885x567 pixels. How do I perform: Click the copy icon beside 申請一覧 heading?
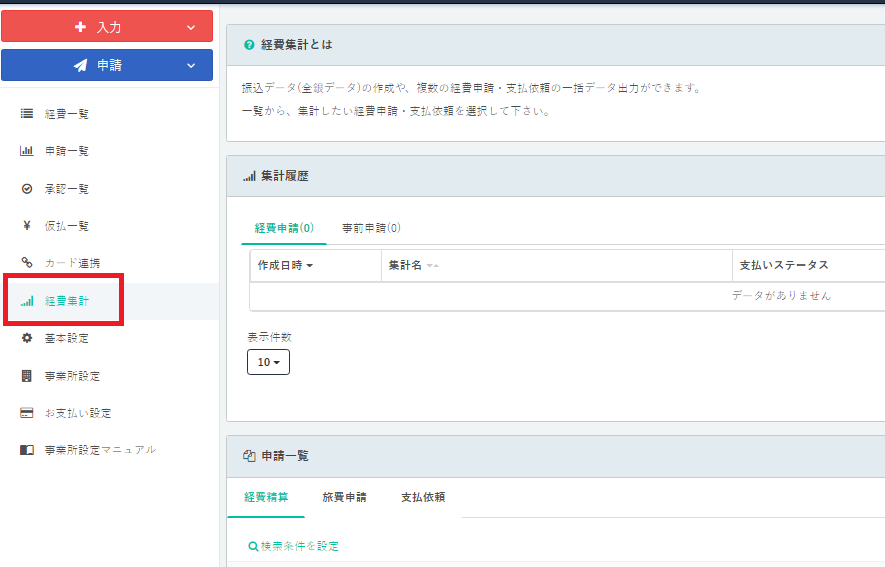click(x=249, y=456)
